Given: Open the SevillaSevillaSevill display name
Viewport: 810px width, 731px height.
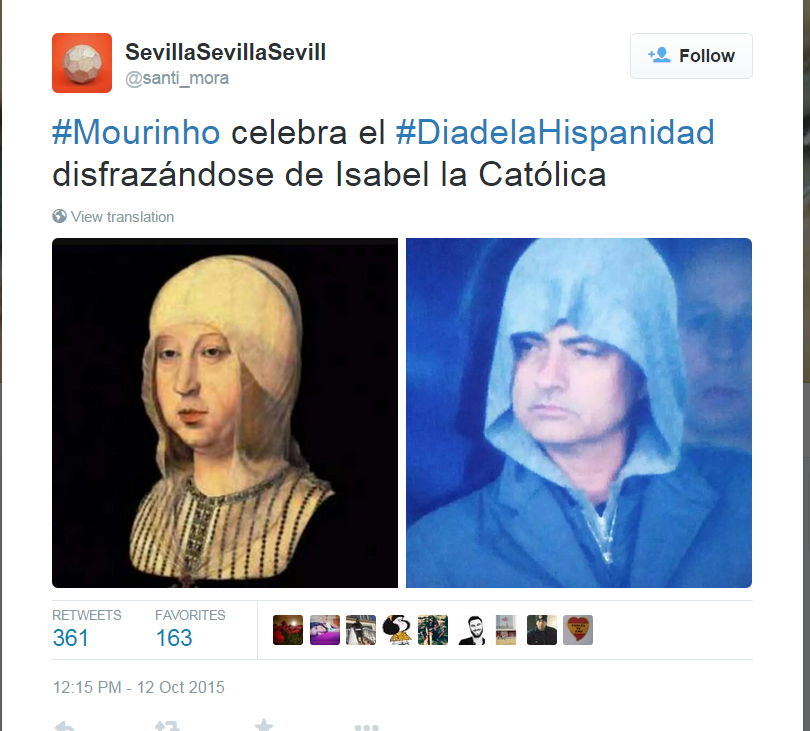Looking at the screenshot, I should pos(225,52).
